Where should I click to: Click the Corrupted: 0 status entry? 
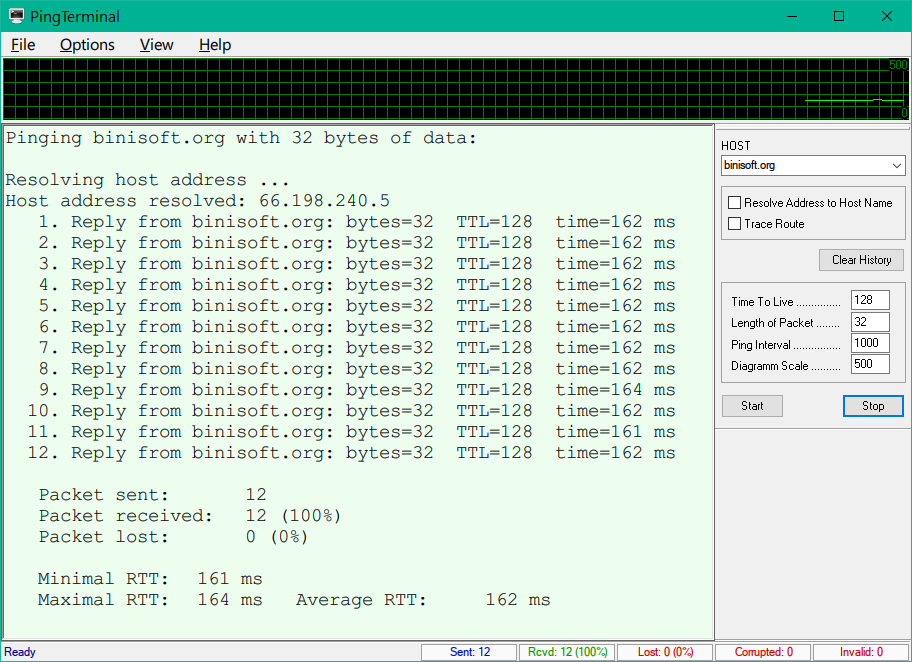(x=763, y=652)
